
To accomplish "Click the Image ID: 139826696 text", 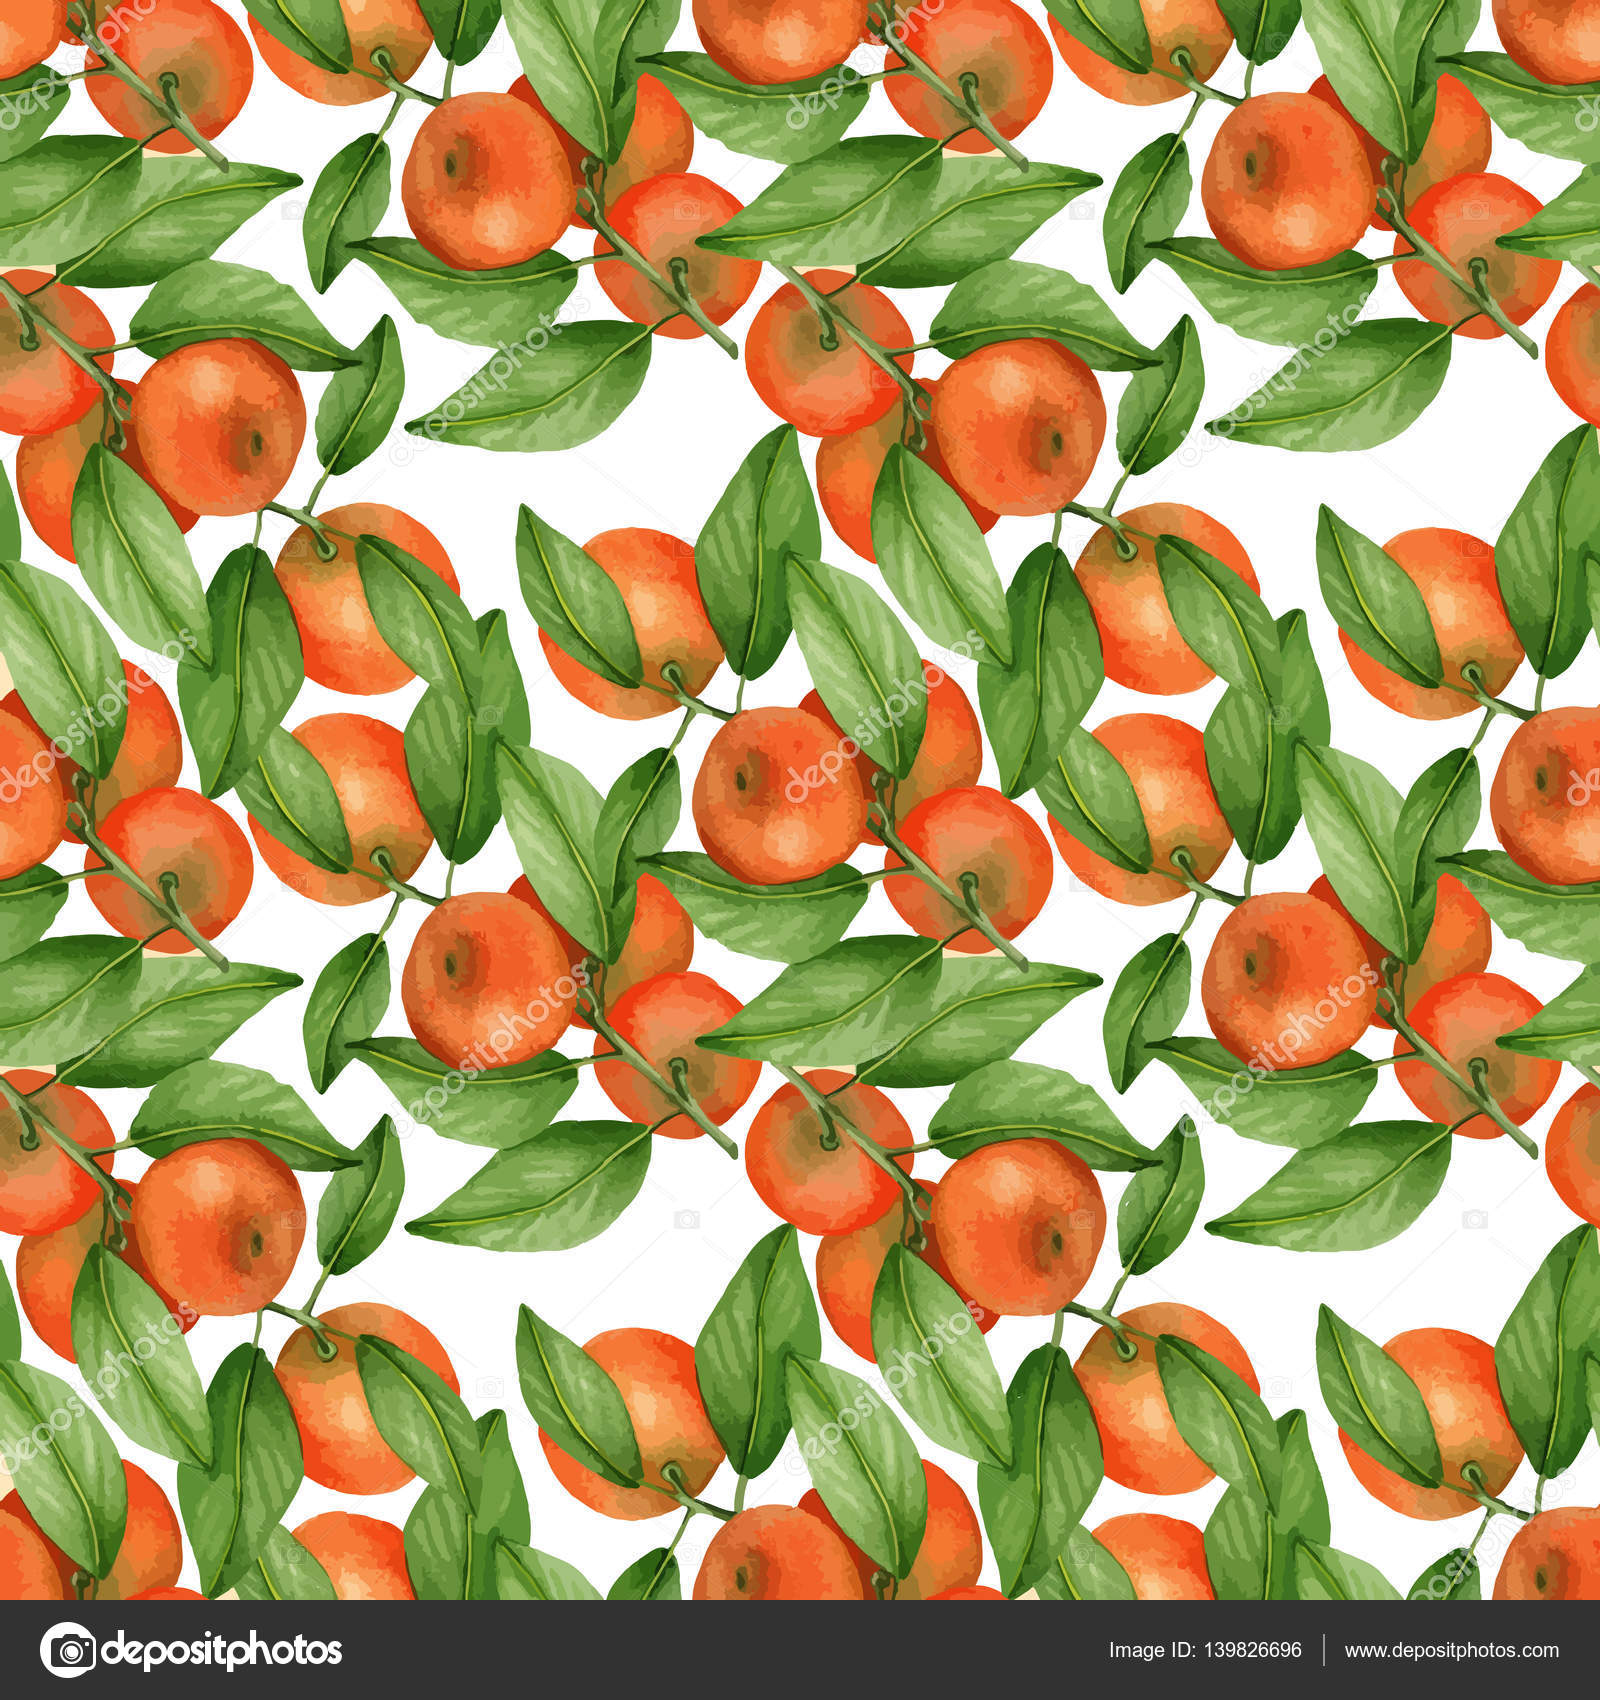I will 1205,1650.
